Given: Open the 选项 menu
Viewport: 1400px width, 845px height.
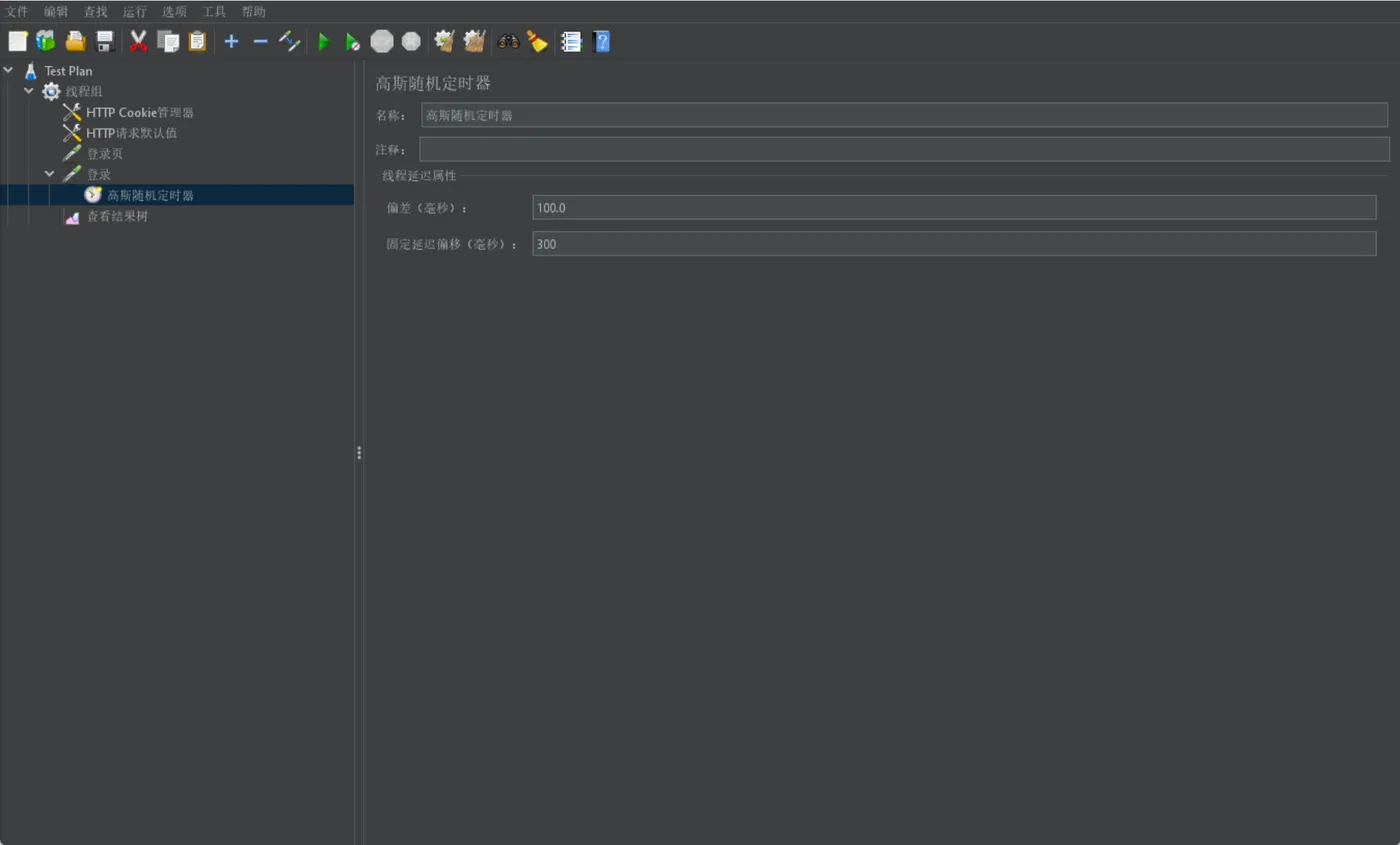Looking at the screenshot, I should pyautogui.click(x=175, y=12).
